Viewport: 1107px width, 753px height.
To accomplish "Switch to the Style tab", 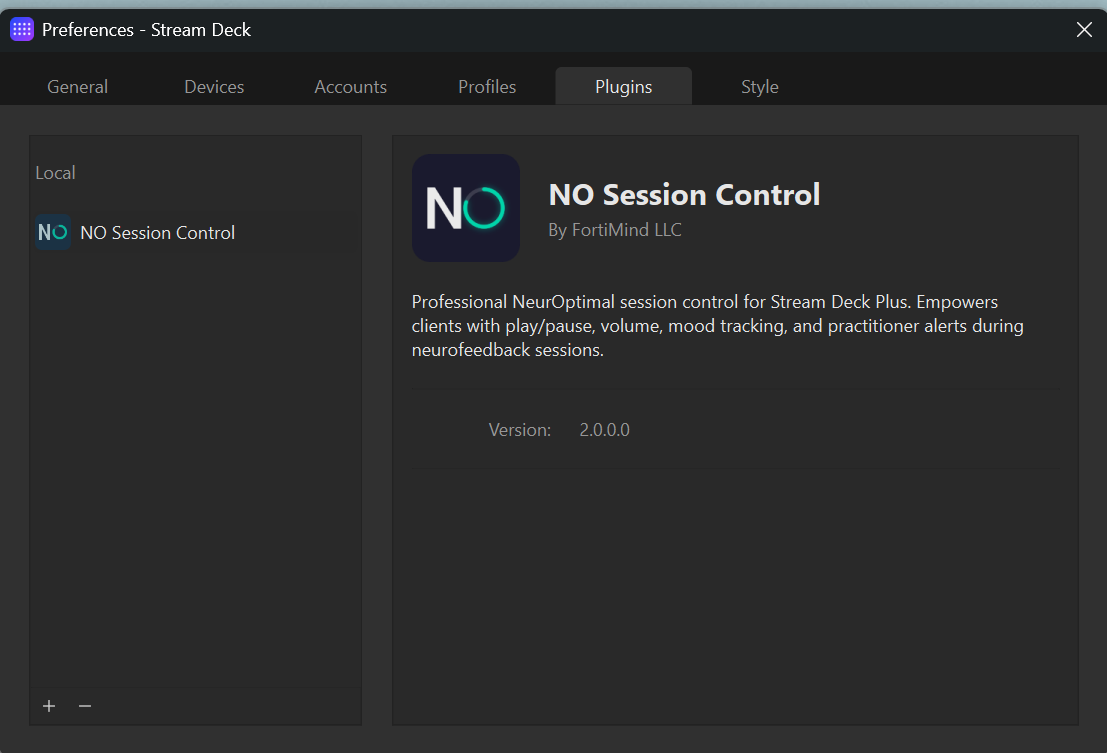I will 759,86.
